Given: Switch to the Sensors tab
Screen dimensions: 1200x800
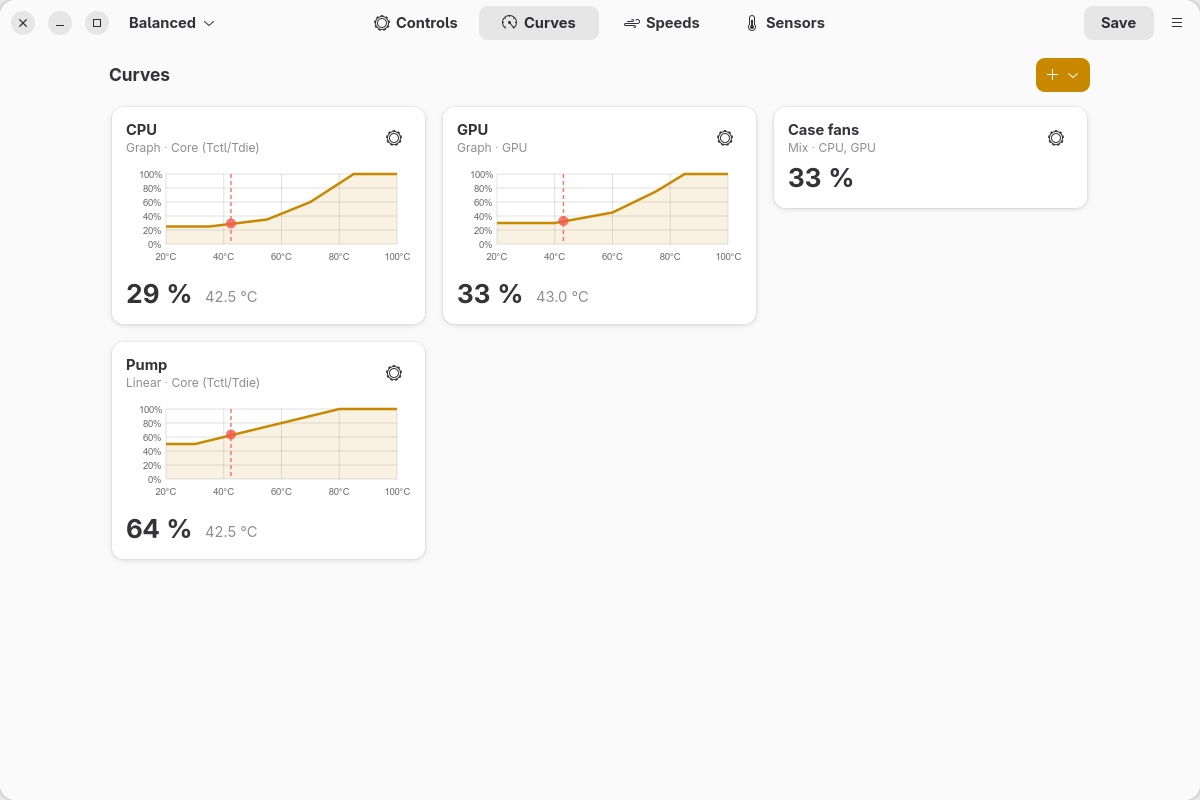Looking at the screenshot, I should coord(785,23).
